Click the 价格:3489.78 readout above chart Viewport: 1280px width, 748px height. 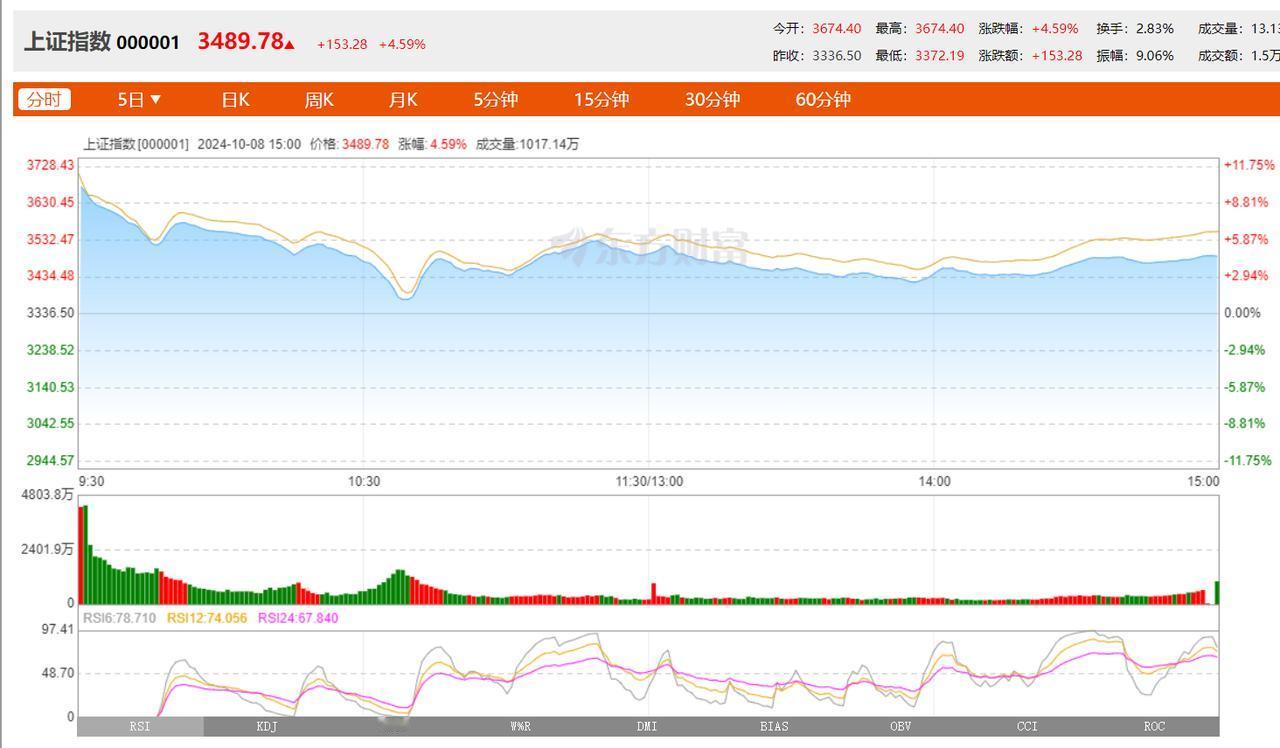(349, 144)
